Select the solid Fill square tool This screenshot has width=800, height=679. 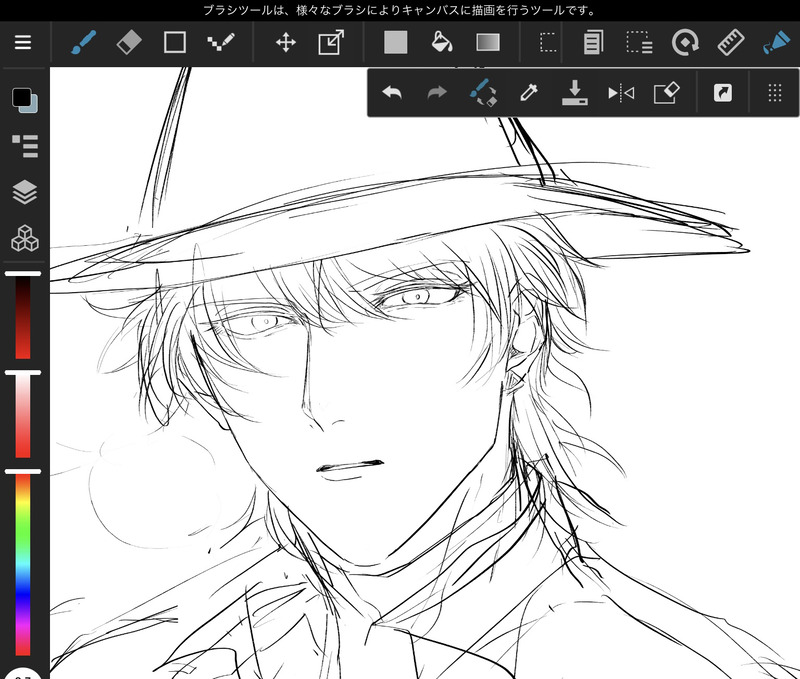395,42
